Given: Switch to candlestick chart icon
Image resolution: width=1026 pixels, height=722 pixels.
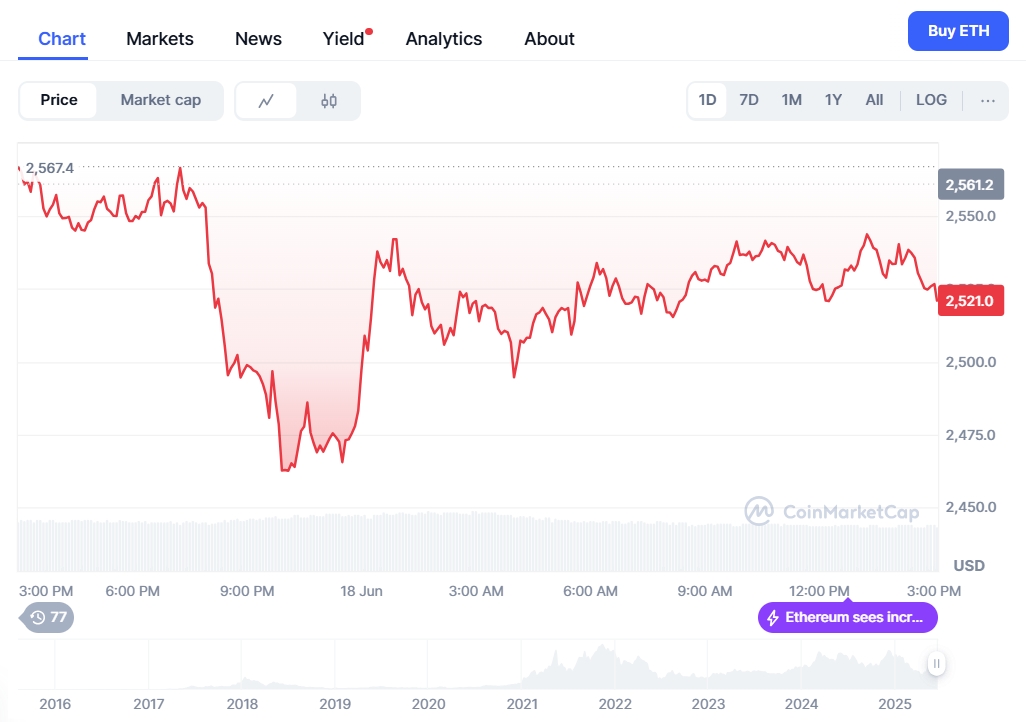Looking at the screenshot, I should (329, 101).
